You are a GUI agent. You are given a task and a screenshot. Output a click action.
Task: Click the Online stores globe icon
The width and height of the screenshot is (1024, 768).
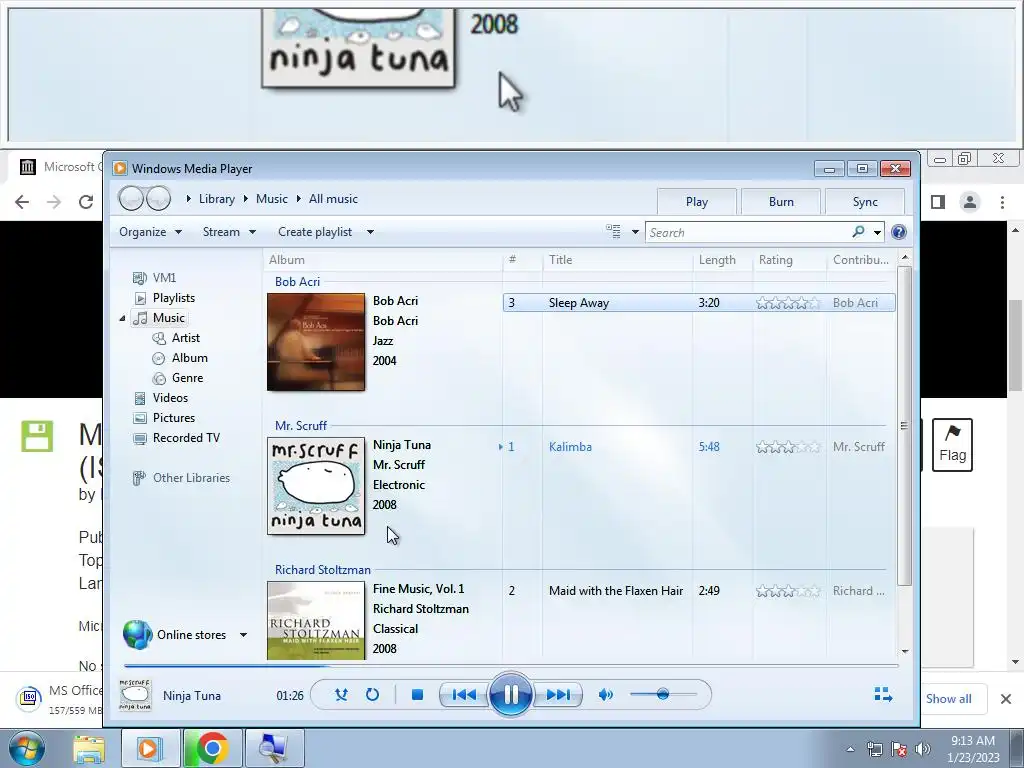[x=137, y=635]
